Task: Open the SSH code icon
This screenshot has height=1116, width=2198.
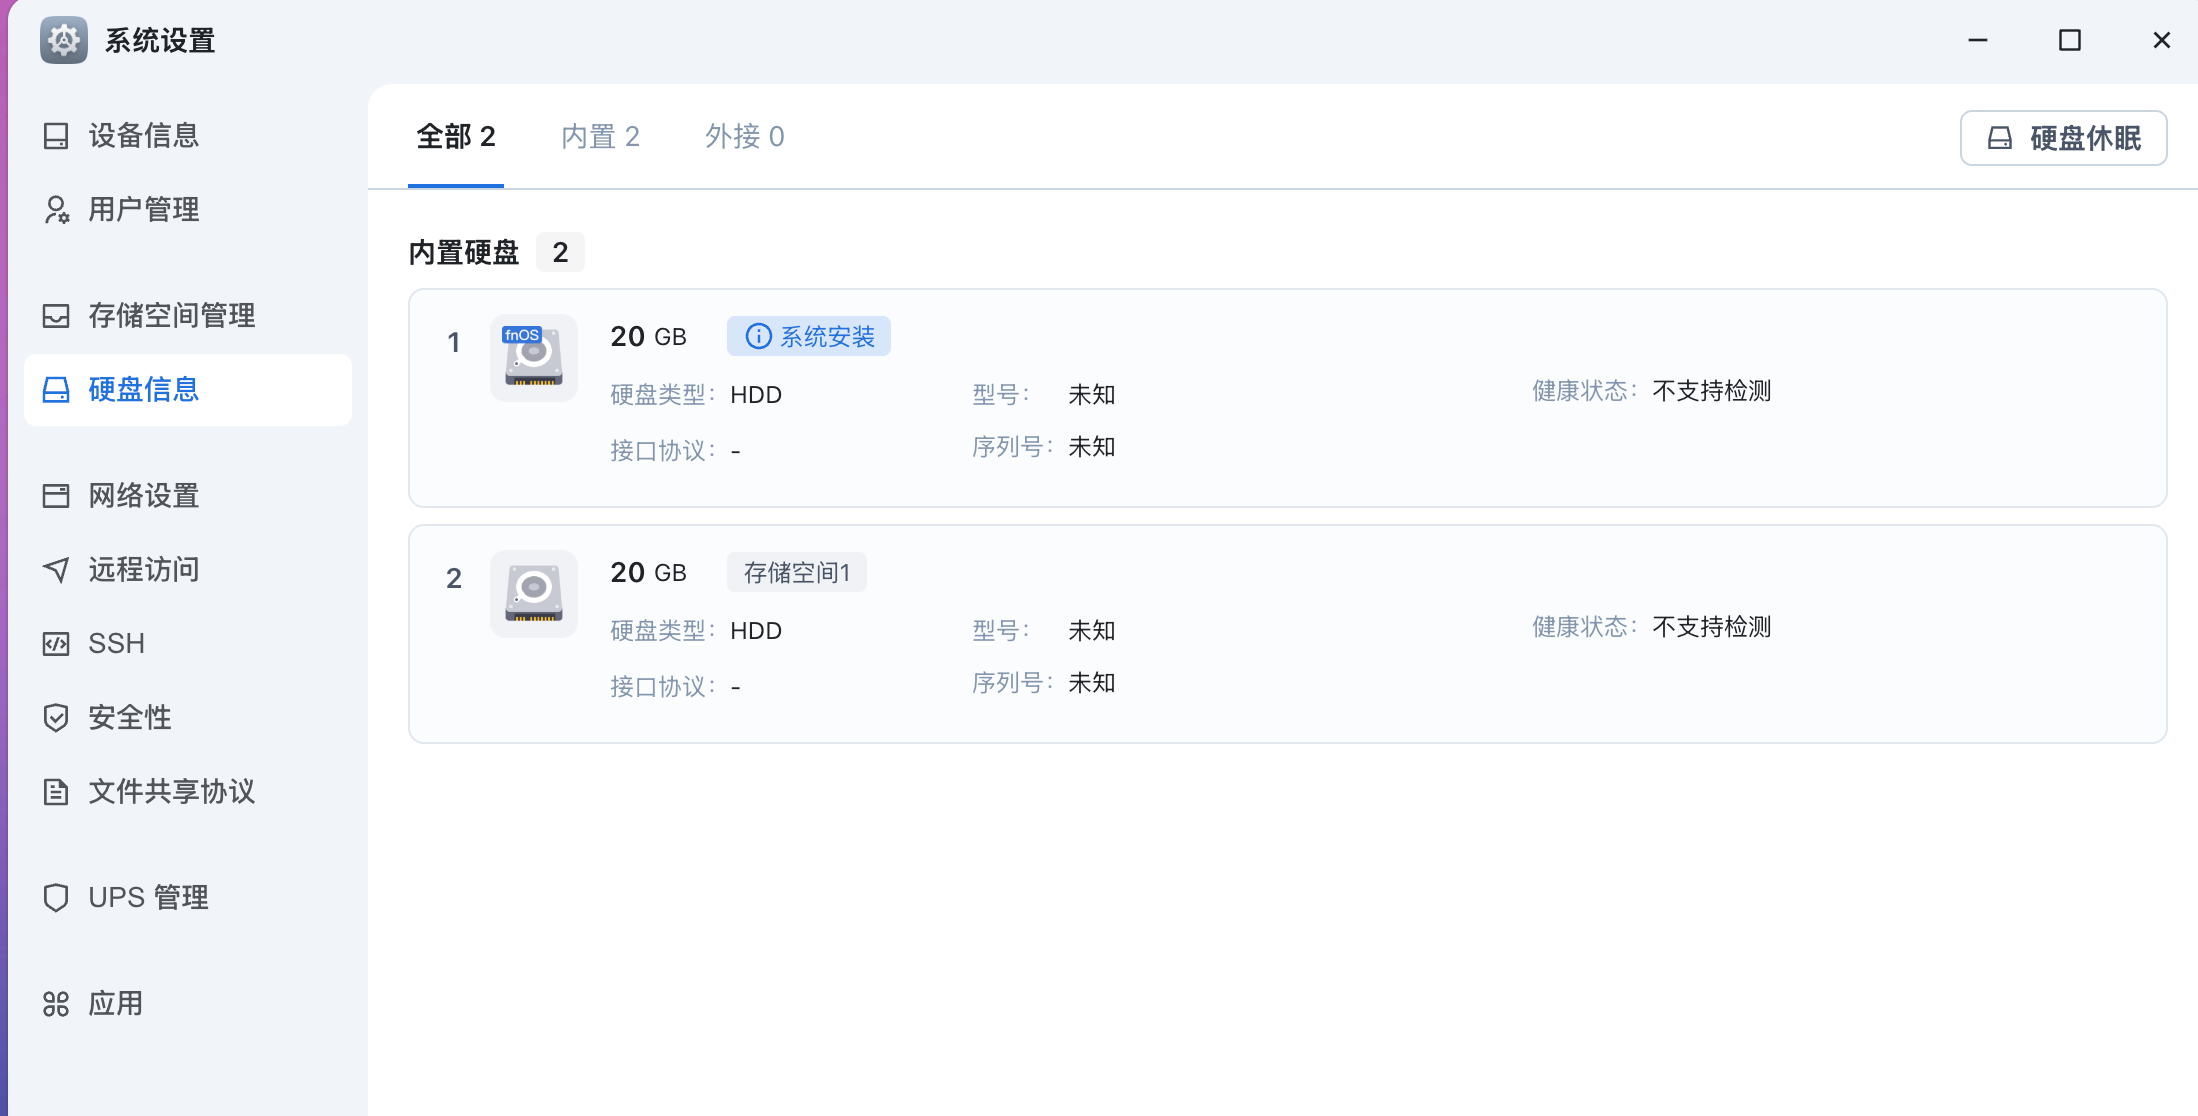Action: pyautogui.click(x=56, y=644)
